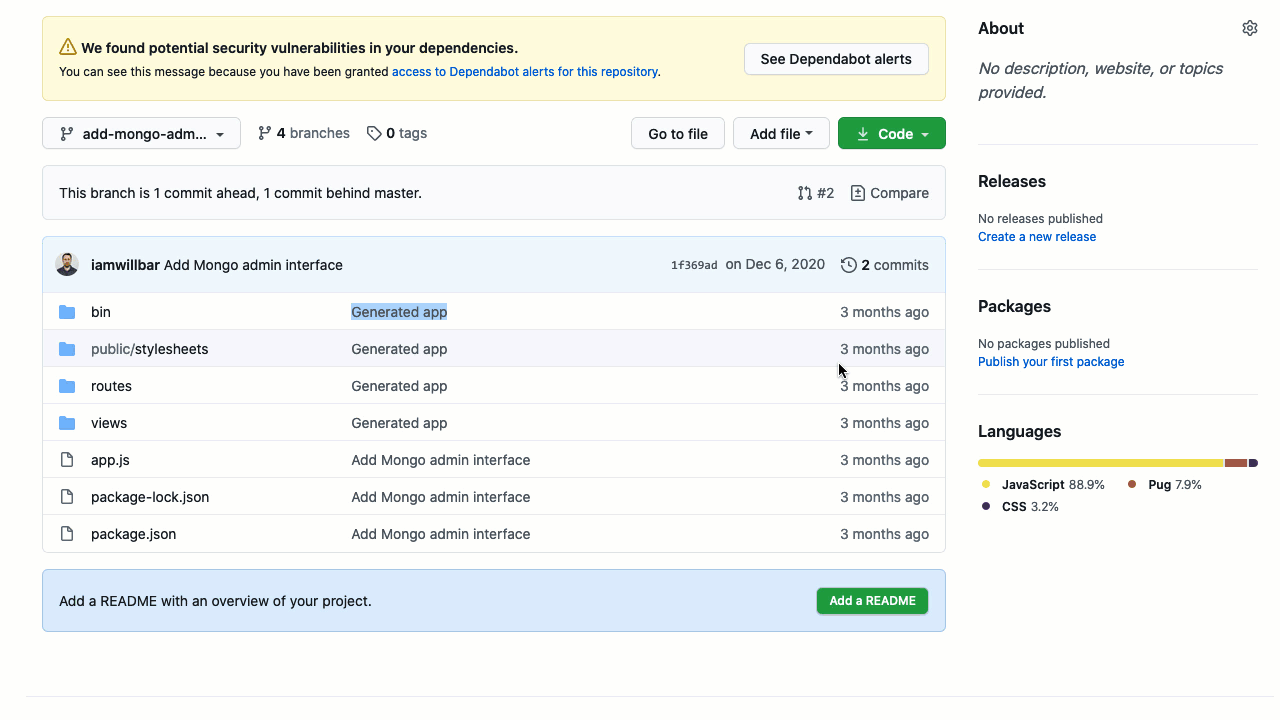Click the views folder icon

(x=67, y=423)
